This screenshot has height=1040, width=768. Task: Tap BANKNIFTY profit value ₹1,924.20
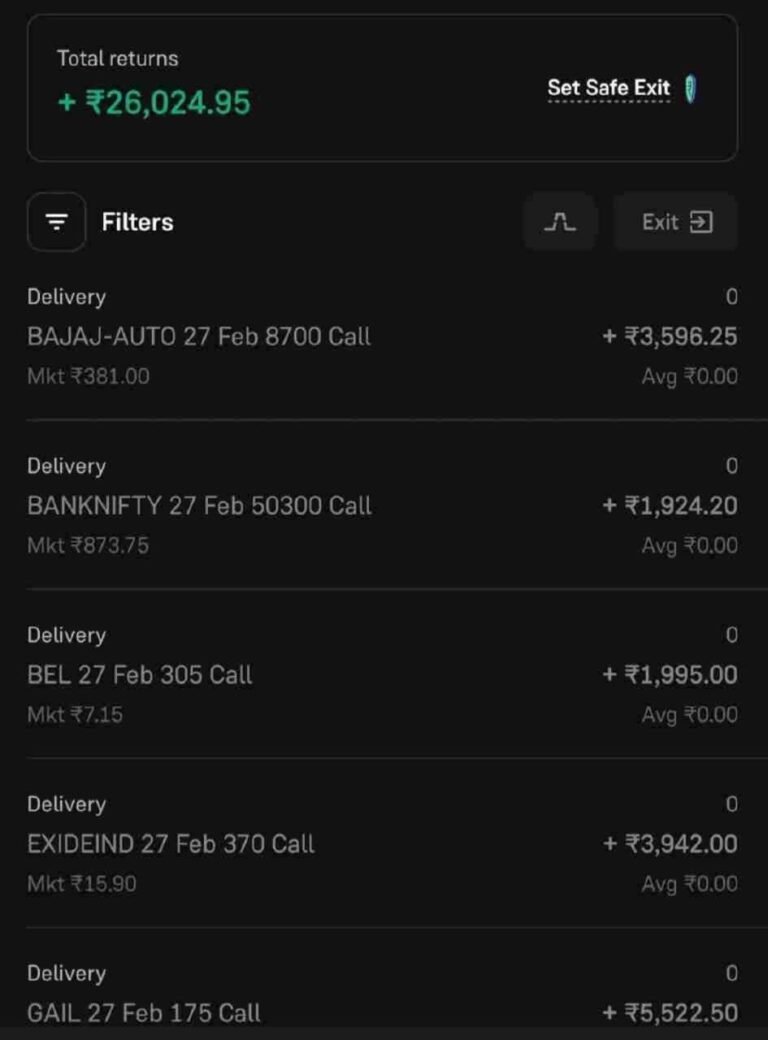coord(670,505)
